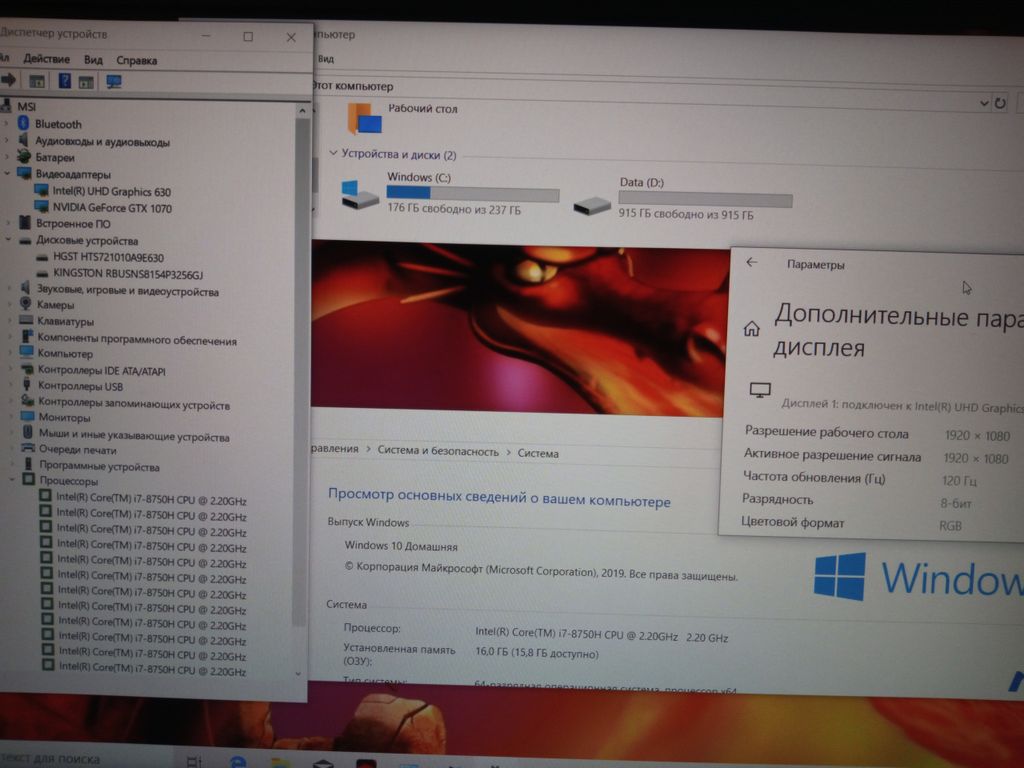Collapse the Видеоадаптеры category
Viewport: 1024px width, 768px height.
tap(8, 173)
